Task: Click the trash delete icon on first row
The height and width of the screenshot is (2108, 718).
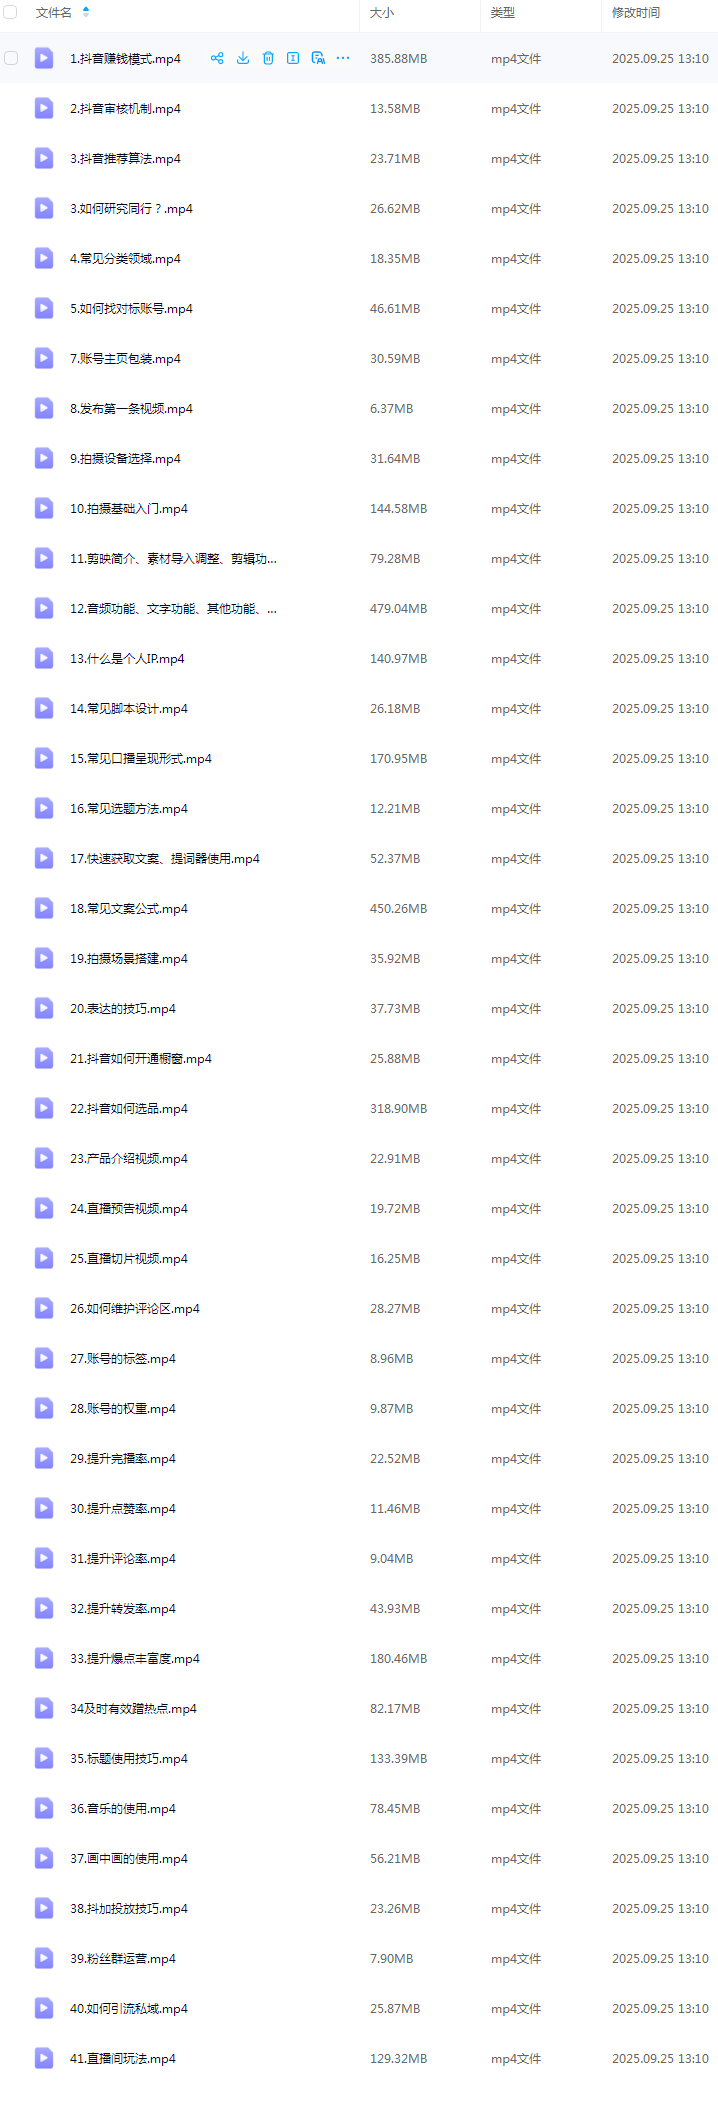Action: point(268,58)
